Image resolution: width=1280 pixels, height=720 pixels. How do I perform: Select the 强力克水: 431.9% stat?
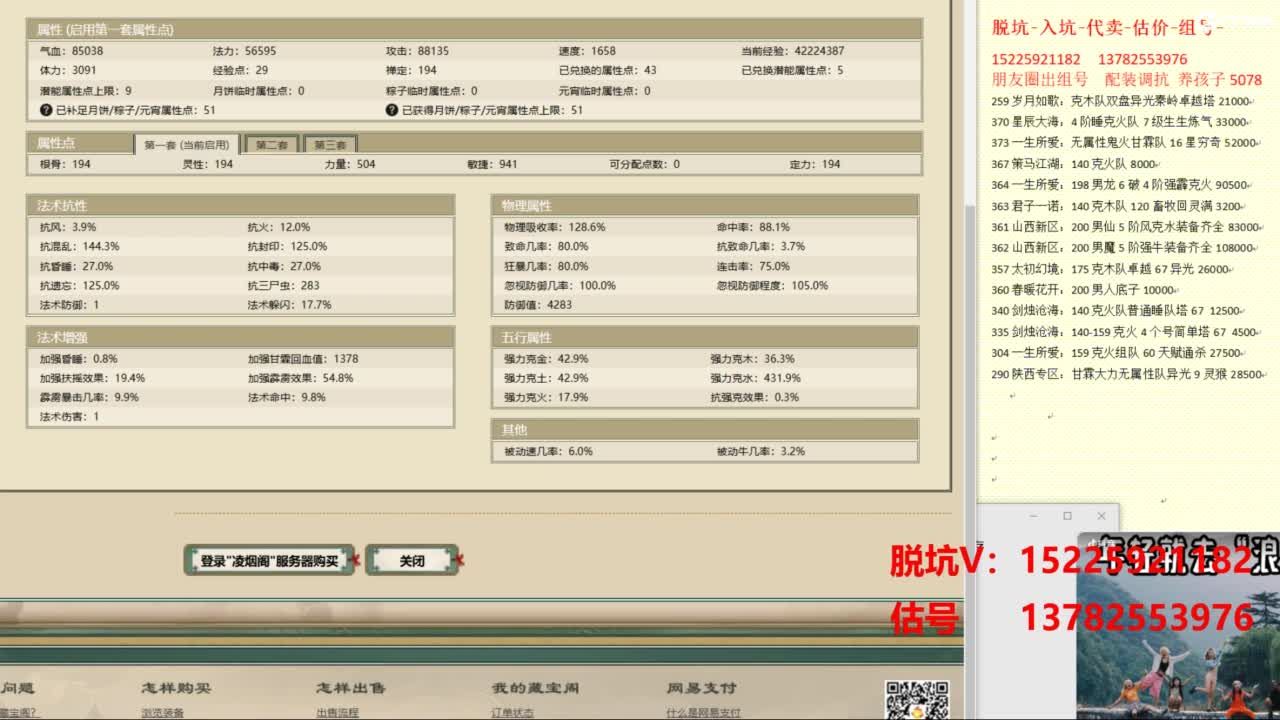[755, 378]
